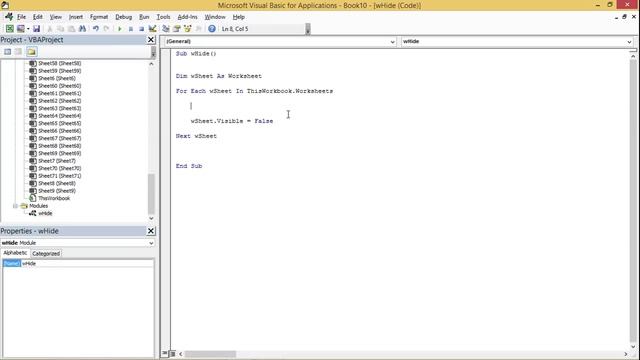Open the View menu

click(x=56, y=17)
